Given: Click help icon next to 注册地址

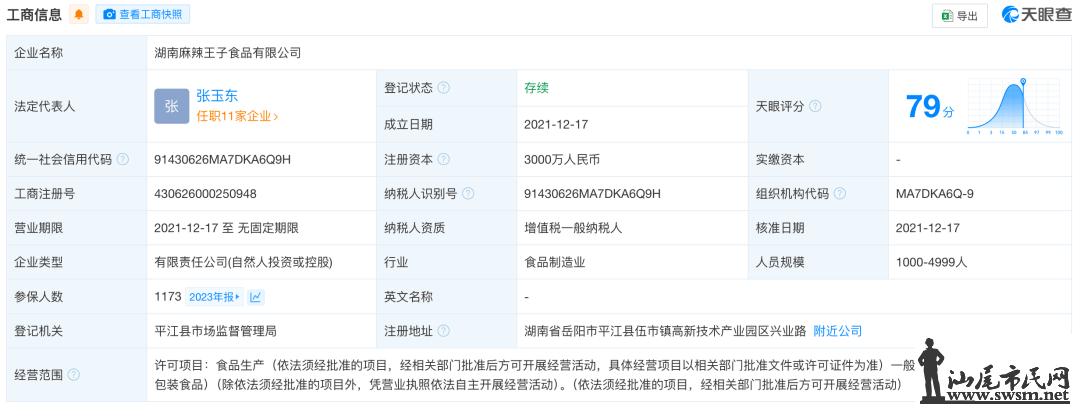Looking at the screenshot, I should (444, 331).
